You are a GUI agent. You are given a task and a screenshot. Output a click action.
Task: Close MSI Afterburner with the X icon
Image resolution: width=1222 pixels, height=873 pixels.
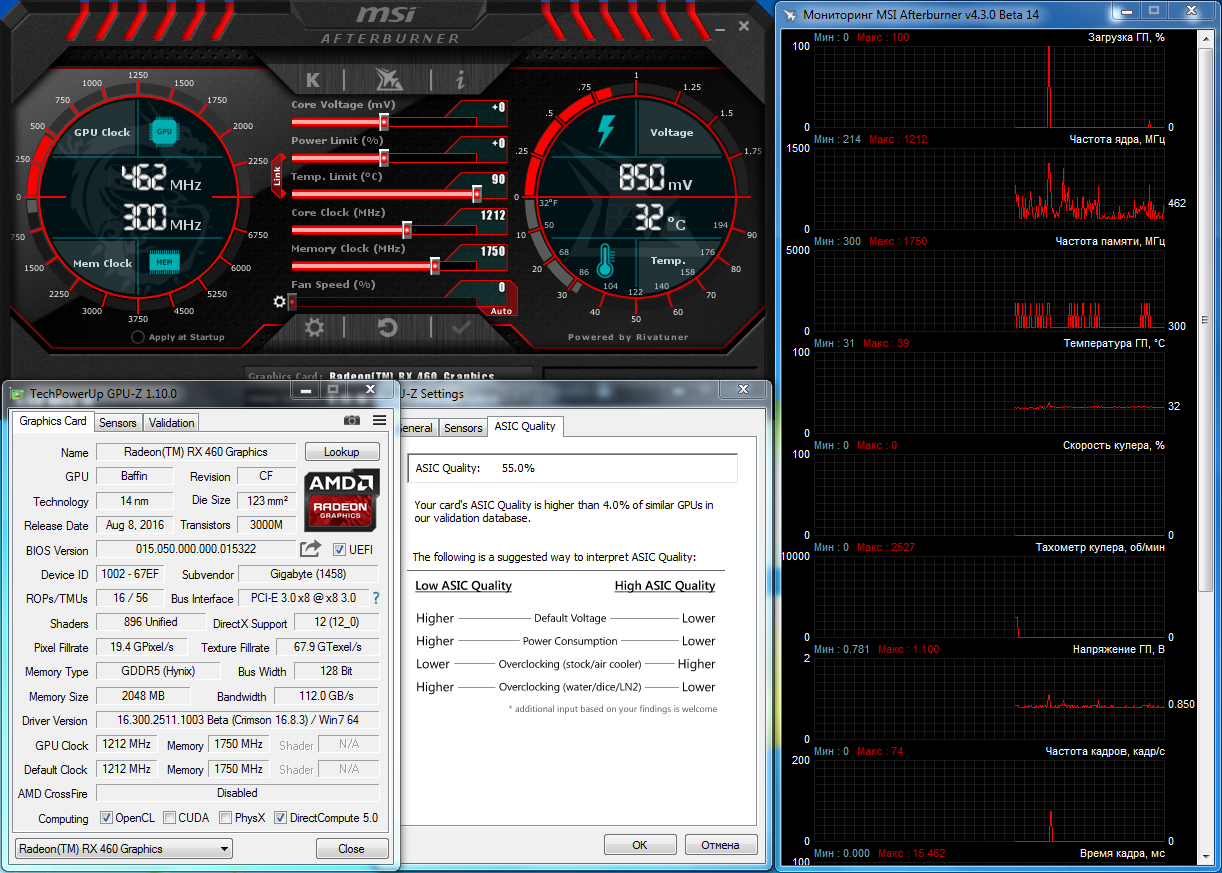click(x=742, y=27)
